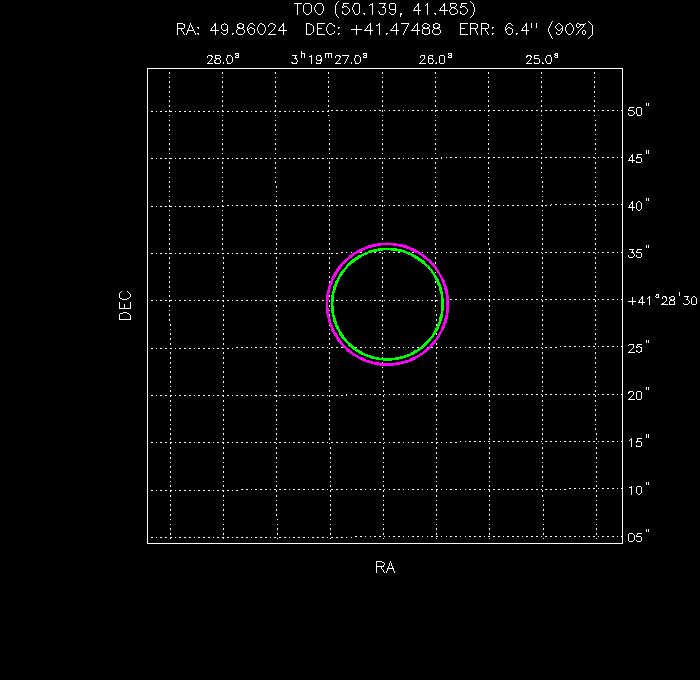
Task: Click the +41°28'30 declination label
Action: point(662,300)
